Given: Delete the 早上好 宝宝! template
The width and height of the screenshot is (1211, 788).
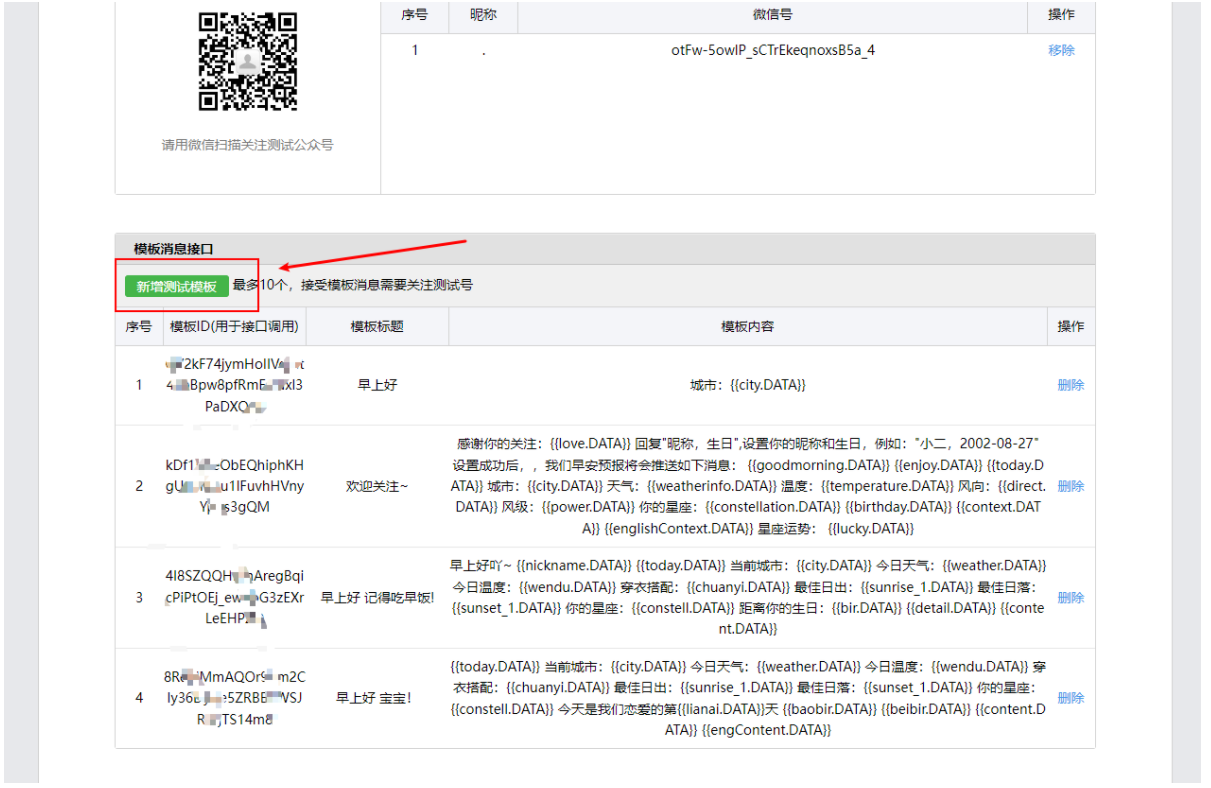Looking at the screenshot, I should click(1070, 697).
